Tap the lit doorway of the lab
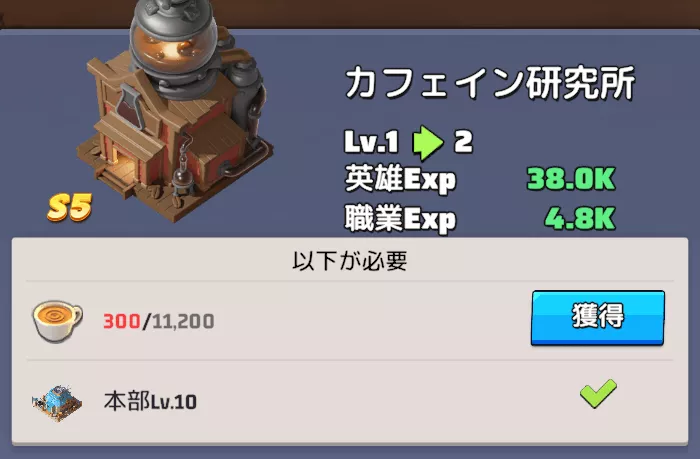Viewport: 700px width, 459px height. pyautogui.click(x=123, y=166)
